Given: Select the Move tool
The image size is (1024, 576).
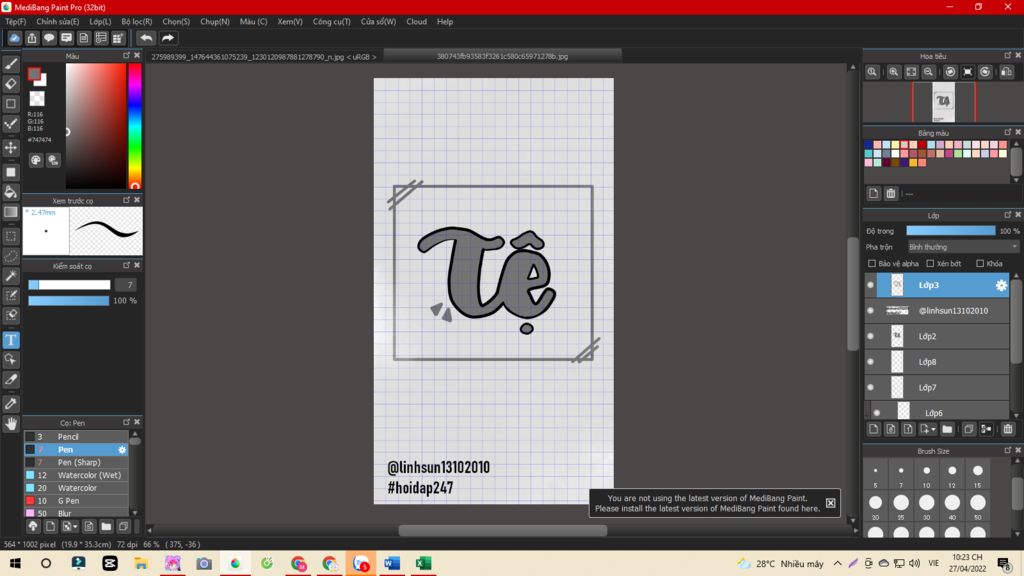Looking at the screenshot, I should (11, 148).
